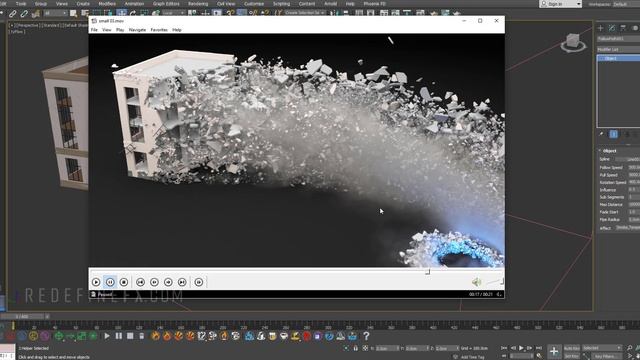This screenshot has width=640, height=360.
Task: Click the Affect button in Object rollout
Action: pyautogui.click(x=627, y=228)
